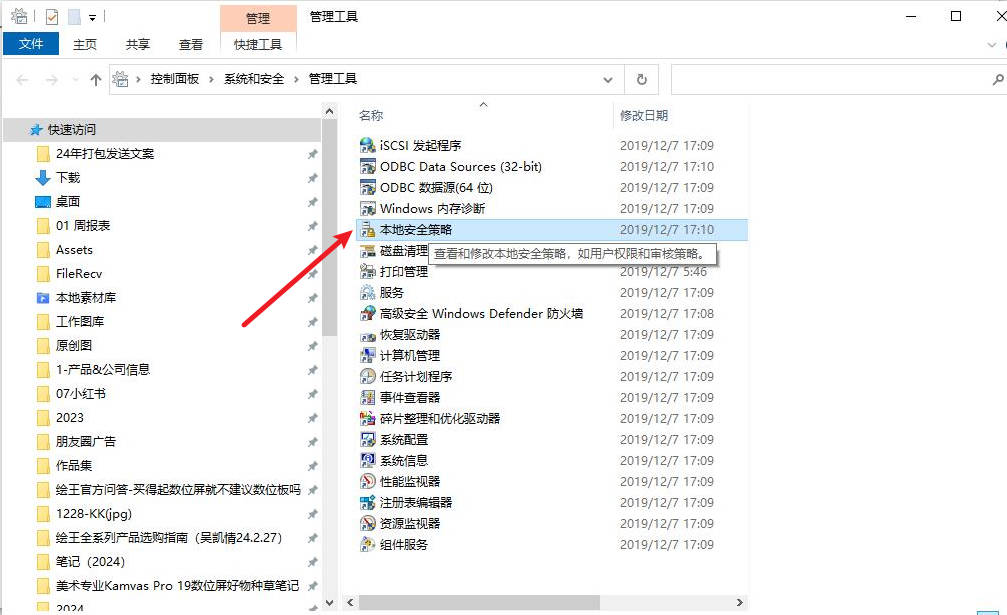Select the 本地安全策略 icon
The image size is (1007, 615).
367,230
